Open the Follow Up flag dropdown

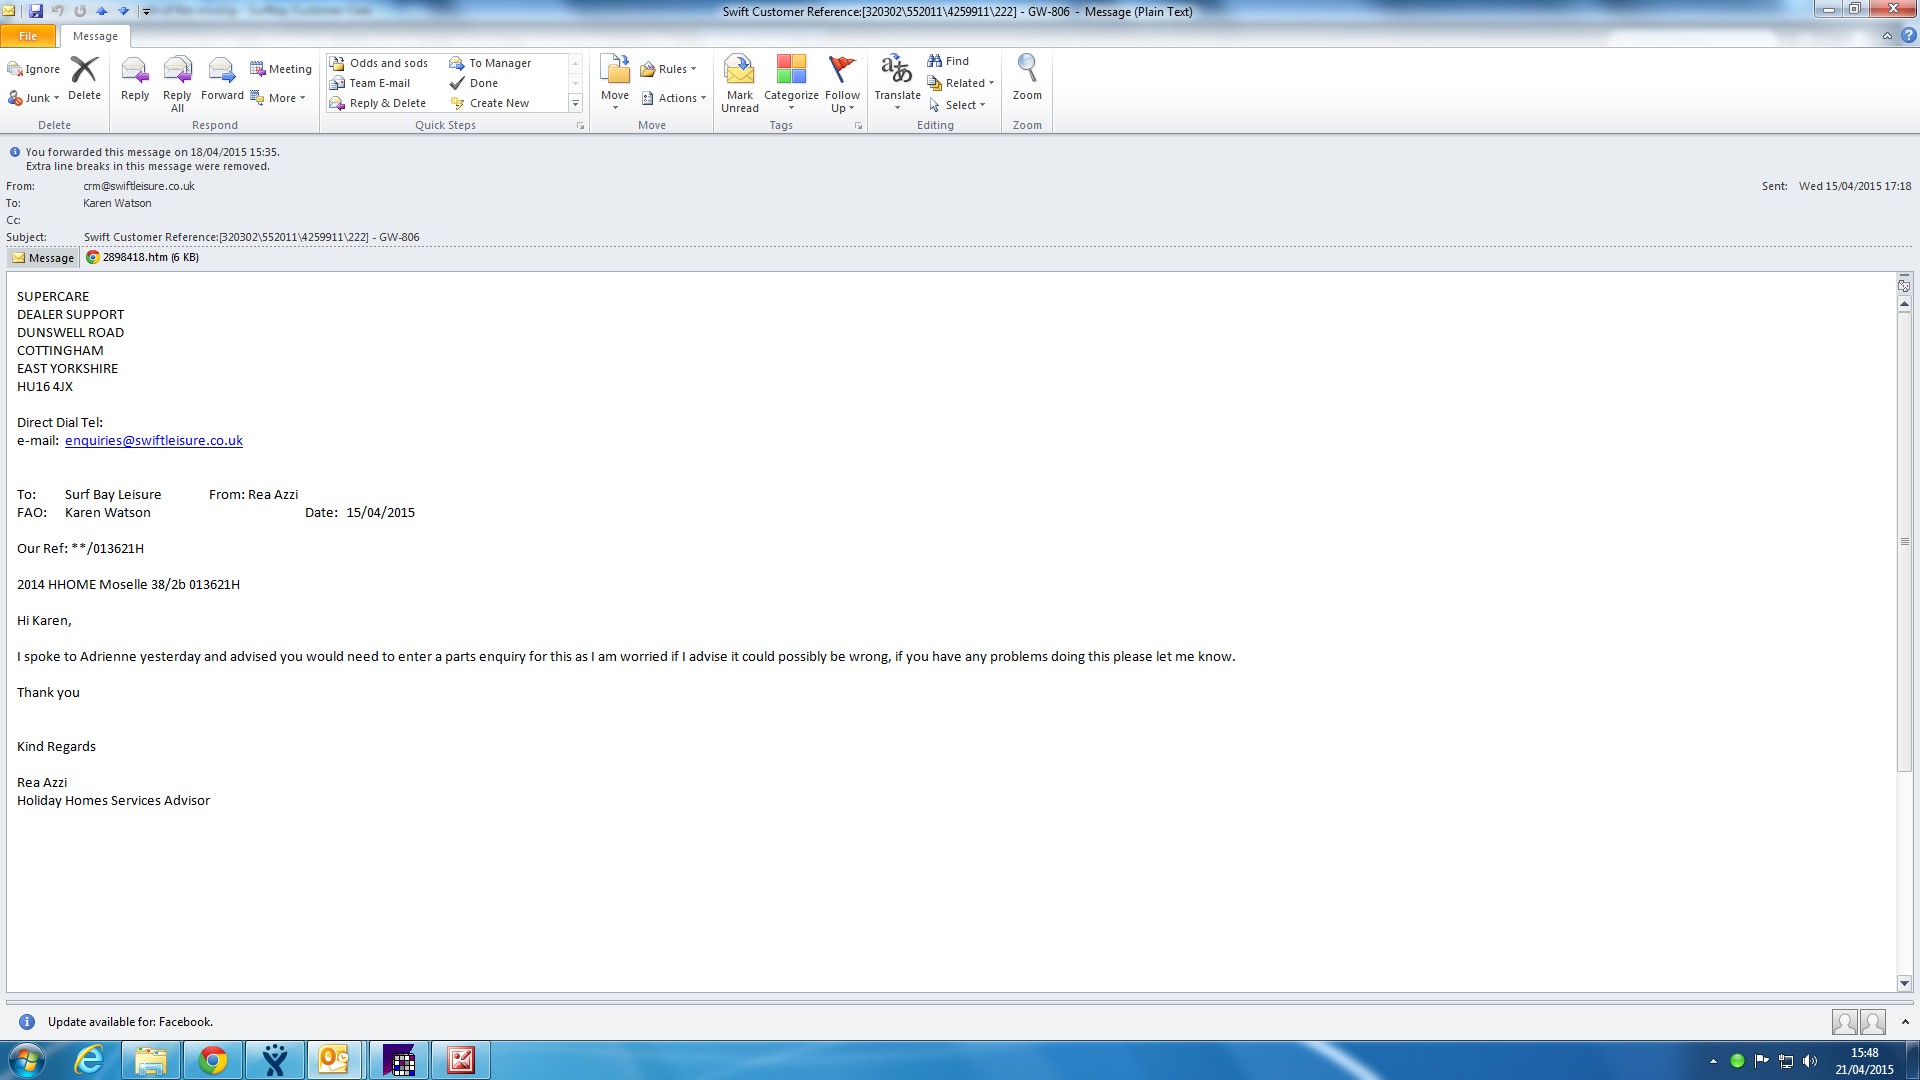[x=842, y=80]
